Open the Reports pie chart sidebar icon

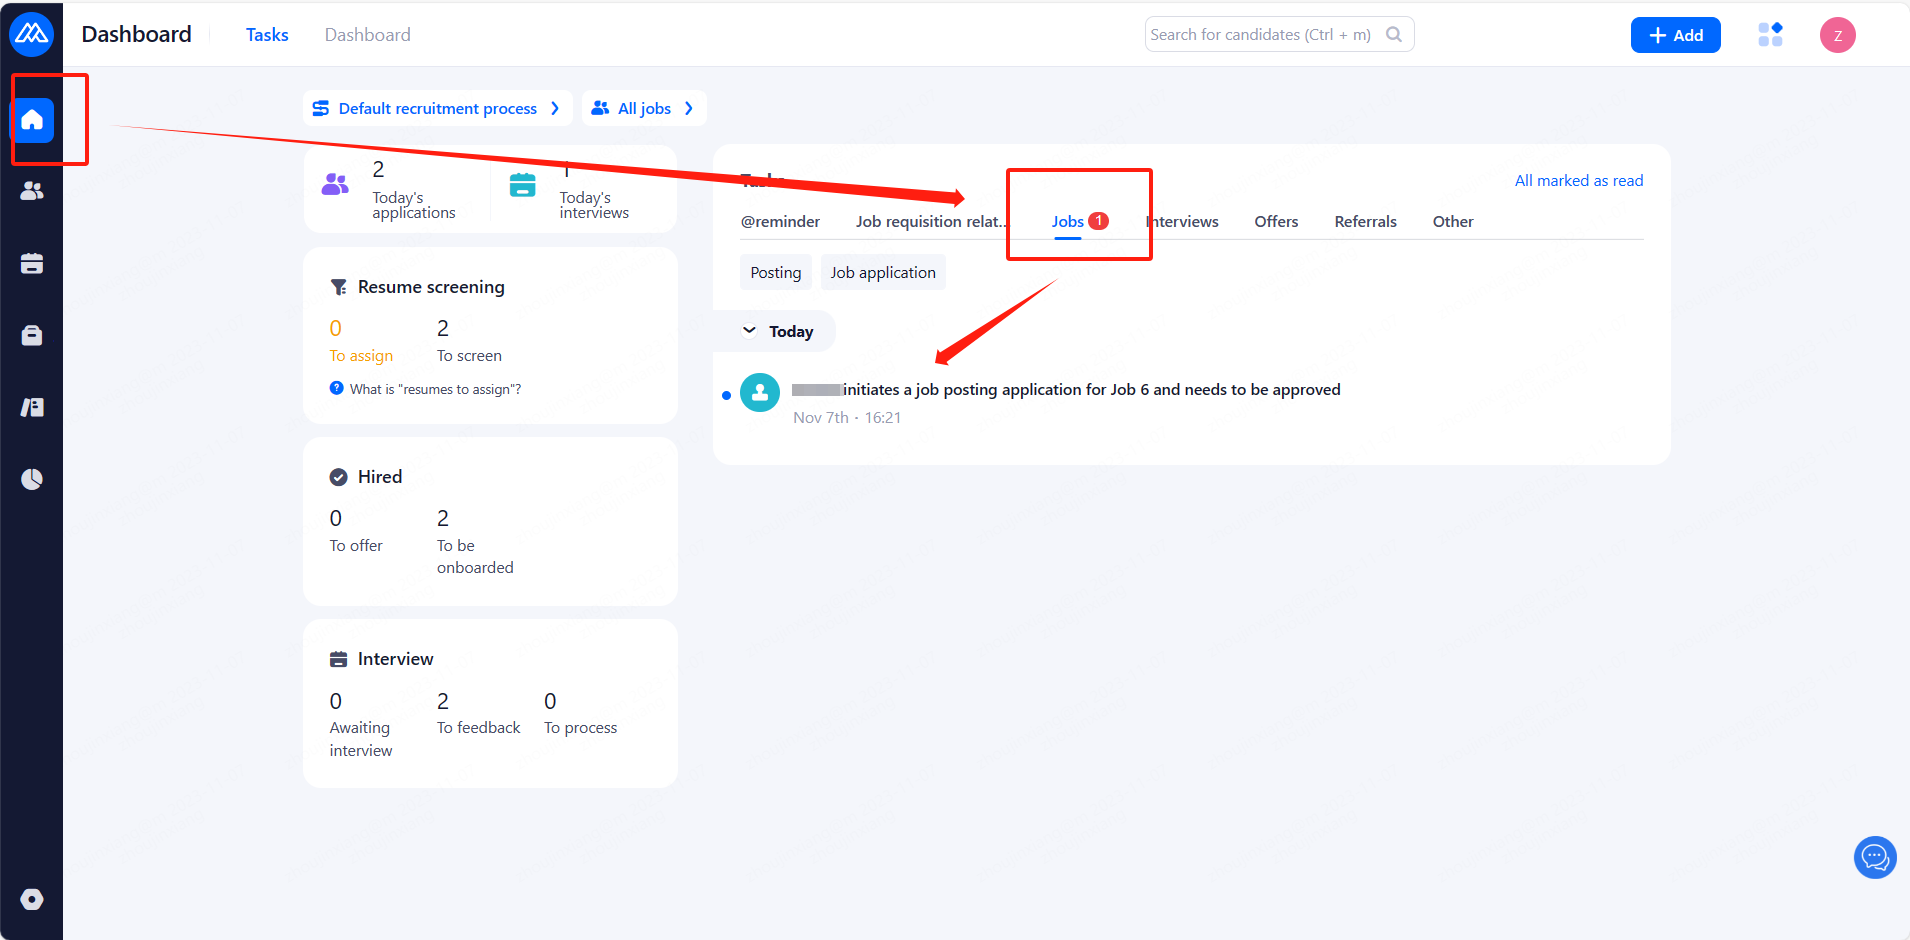pyautogui.click(x=32, y=479)
